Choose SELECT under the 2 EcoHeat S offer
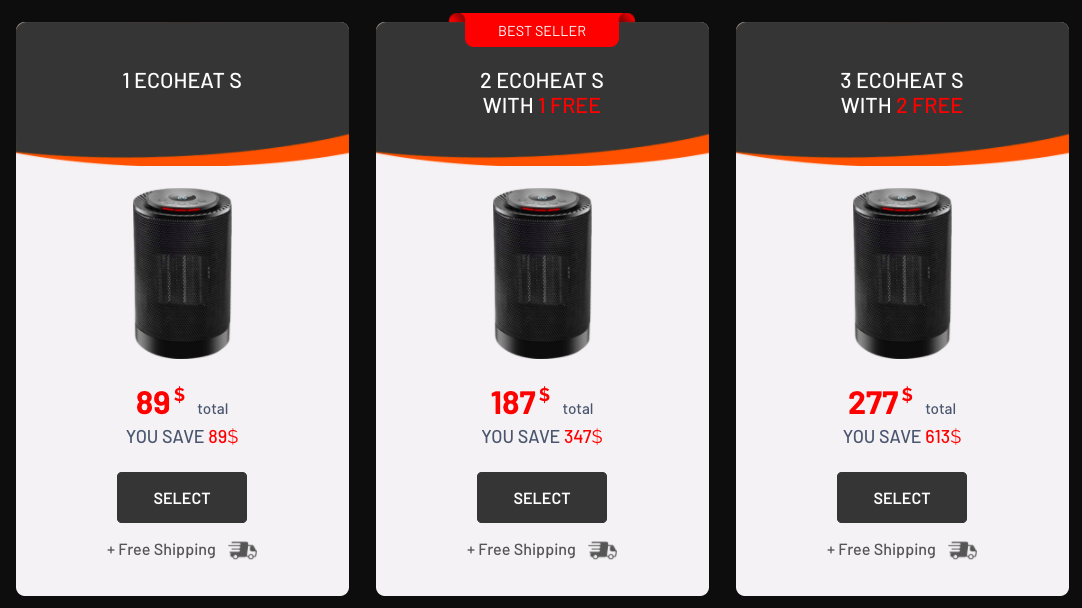 [x=542, y=498]
